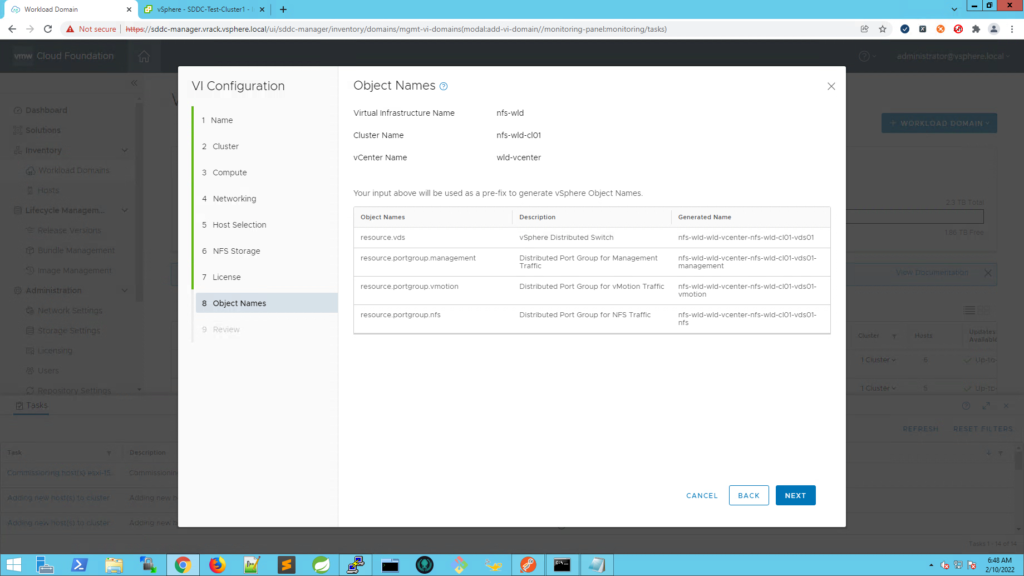Click the BACK button

pos(748,495)
